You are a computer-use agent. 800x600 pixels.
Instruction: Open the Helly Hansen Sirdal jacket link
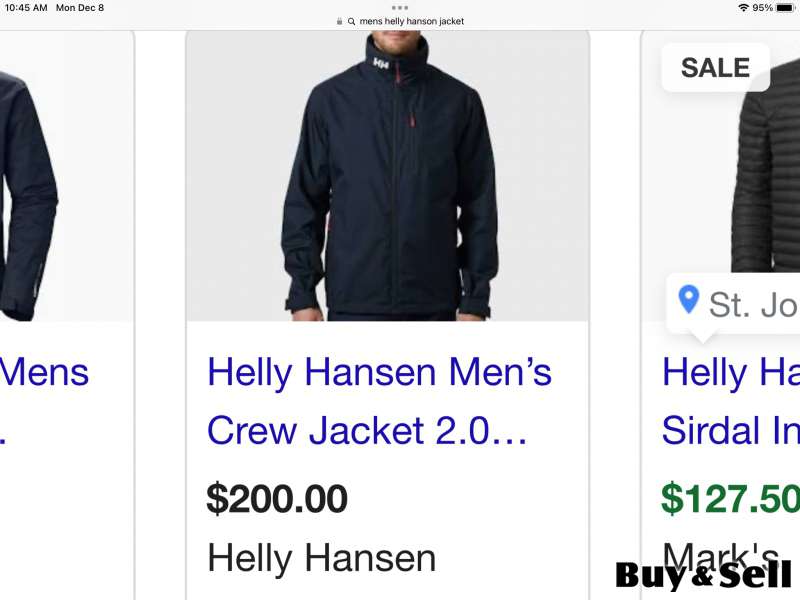click(731, 401)
